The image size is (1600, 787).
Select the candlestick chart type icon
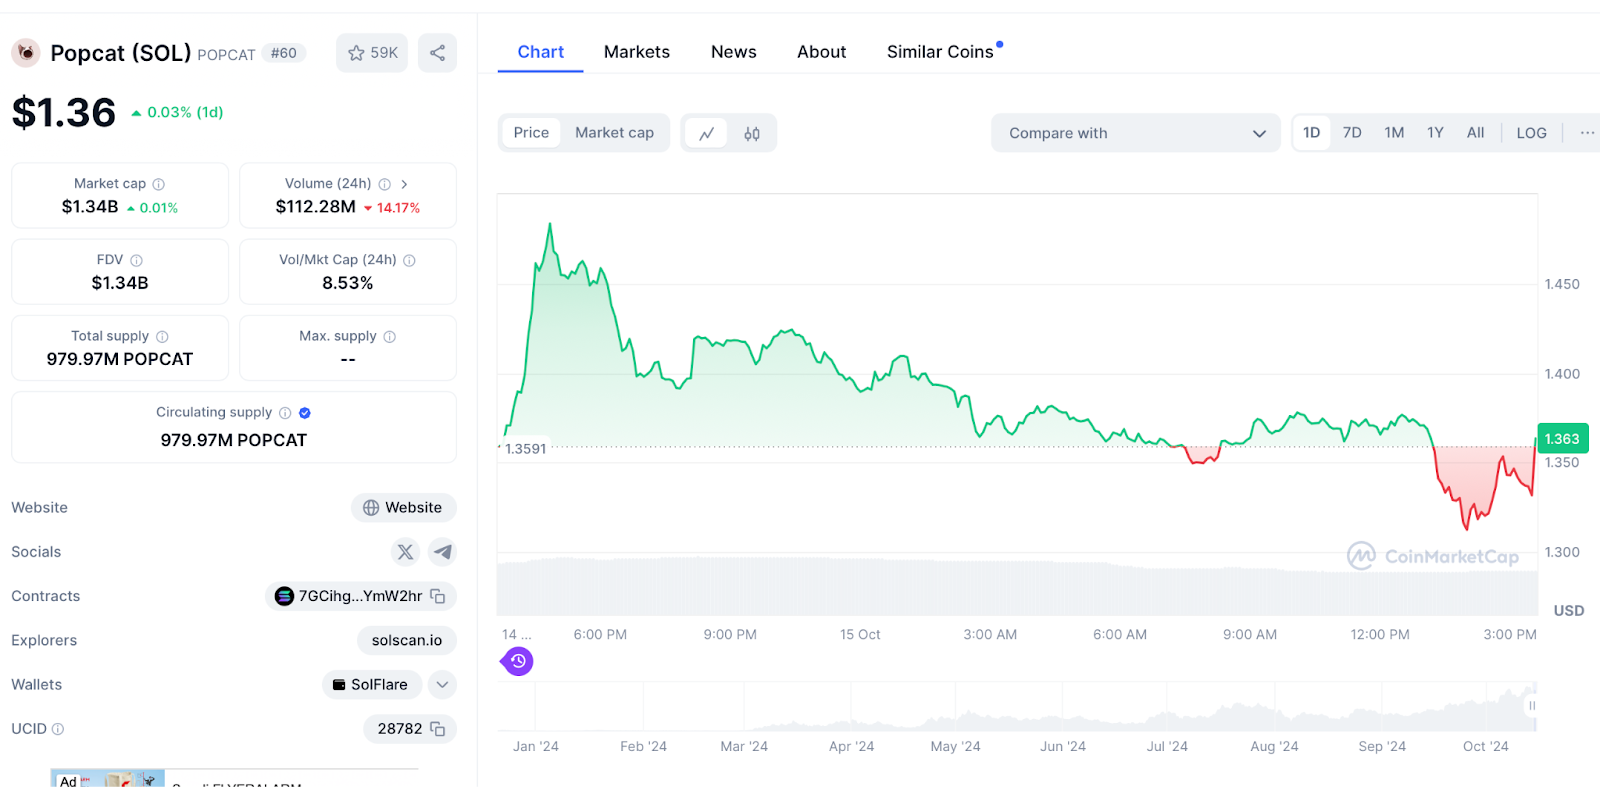pos(752,134)
